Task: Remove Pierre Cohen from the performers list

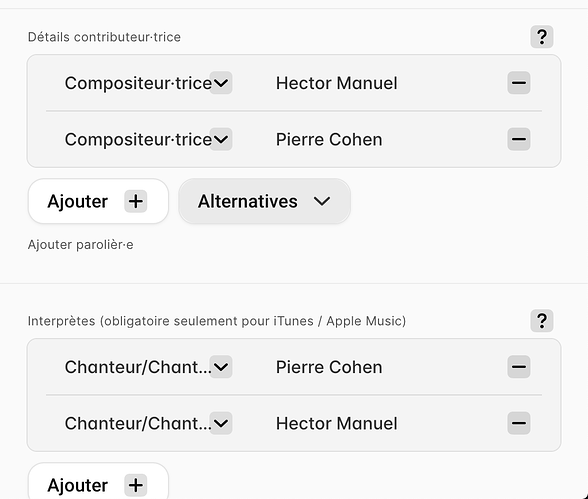Action: coord(519,367)
